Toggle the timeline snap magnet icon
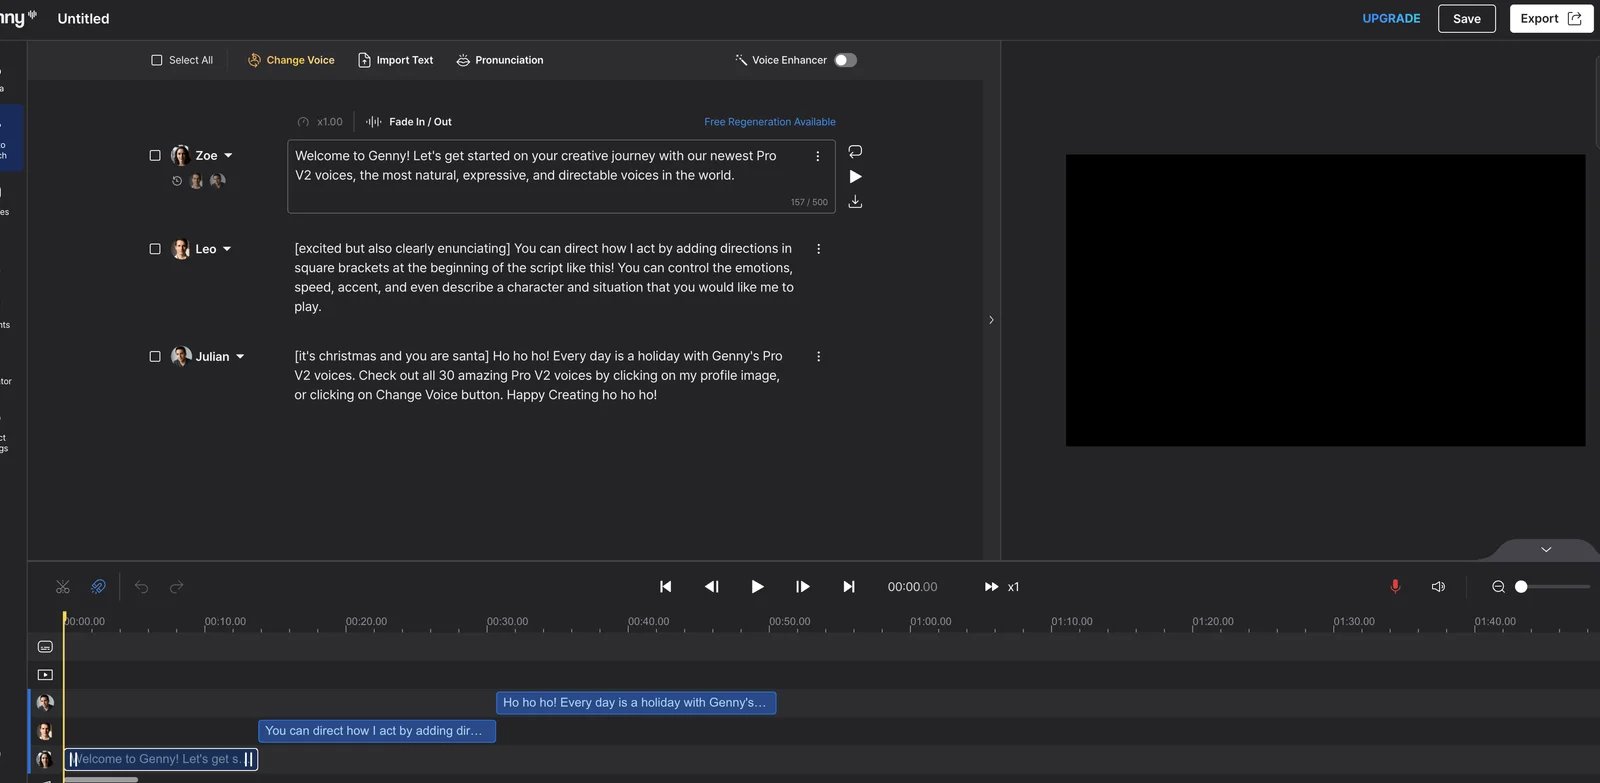Screen dimensions: 1600x783 tap(98, 587)
